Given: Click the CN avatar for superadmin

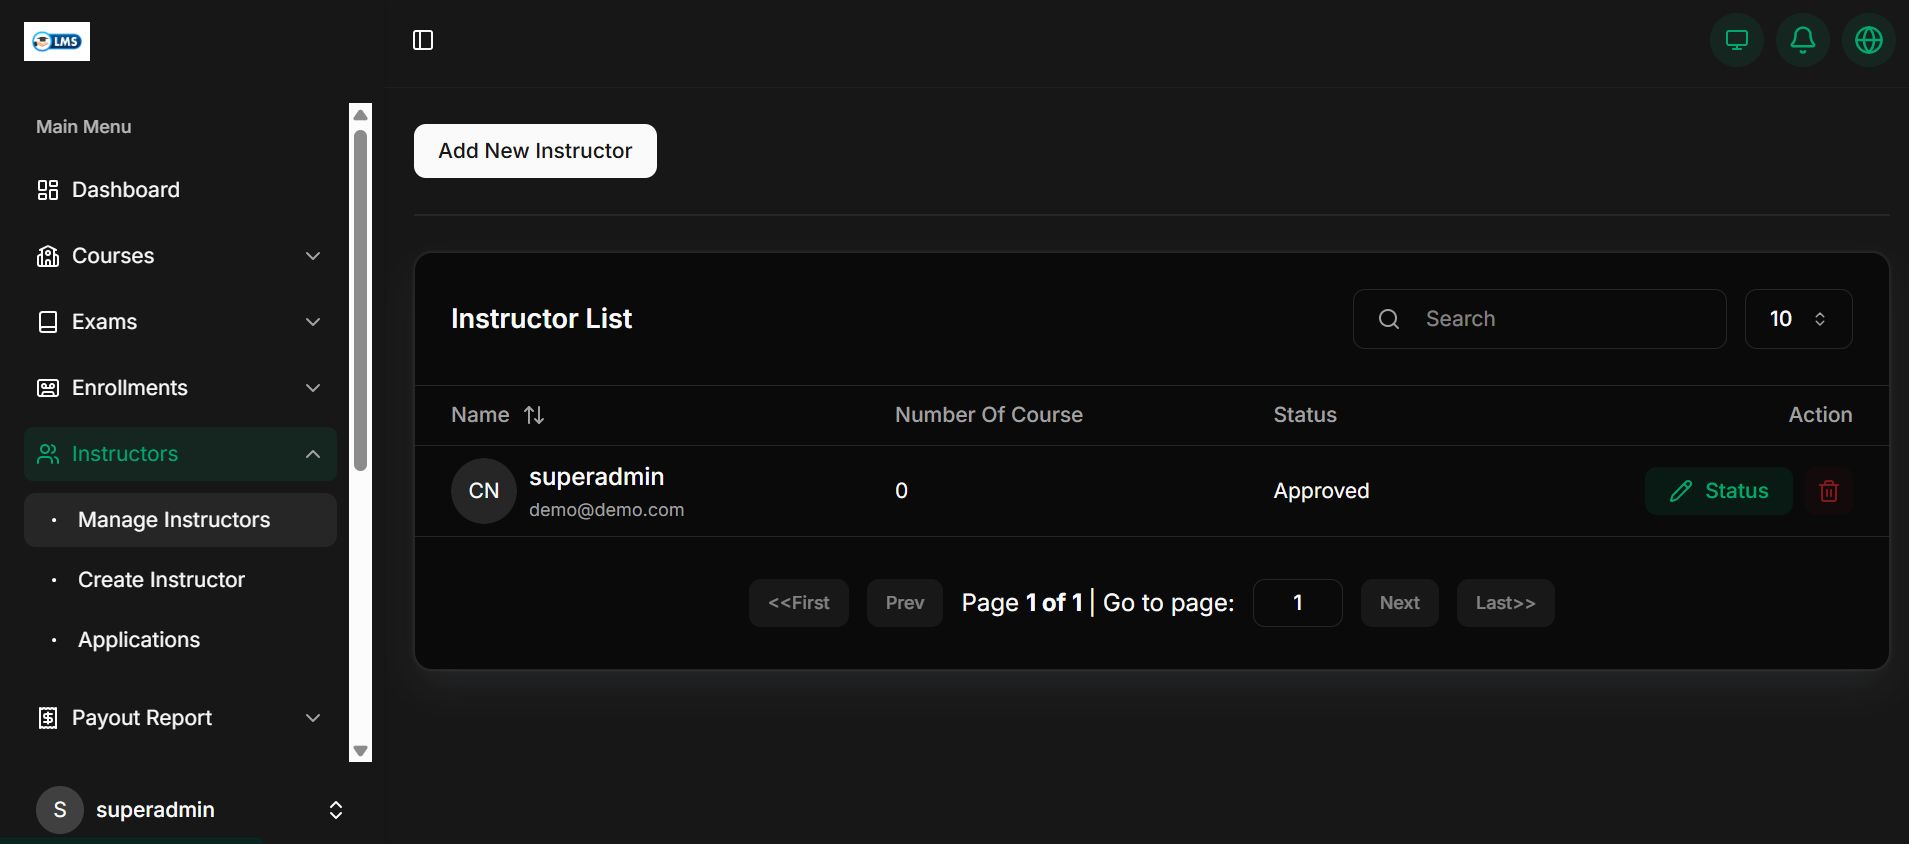Looking at the screenshot, I should [484, 491].
